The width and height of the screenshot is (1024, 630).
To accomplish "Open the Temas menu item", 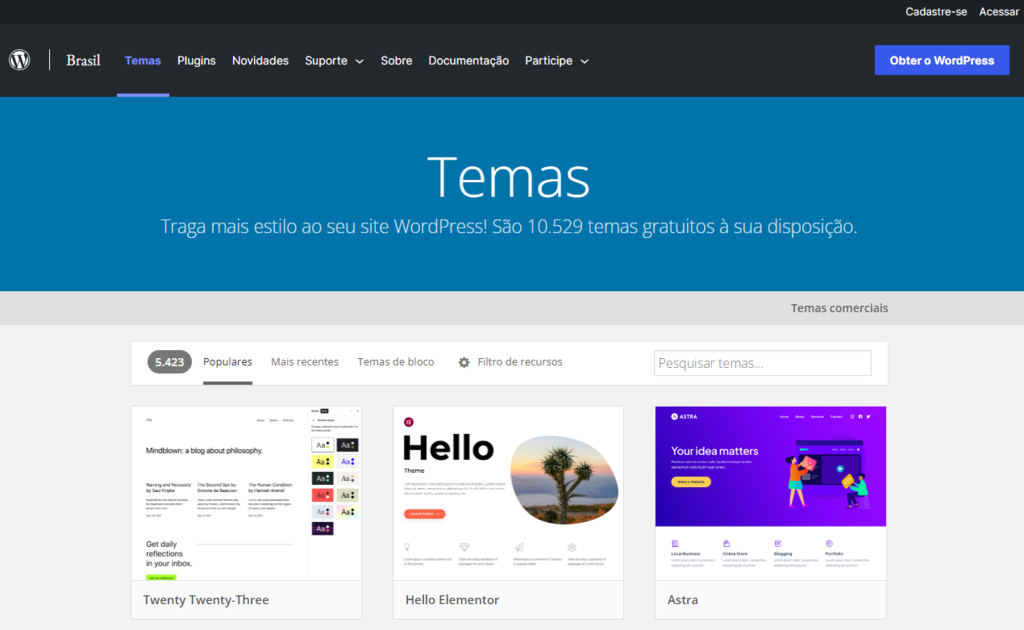I will click(142, 60).
